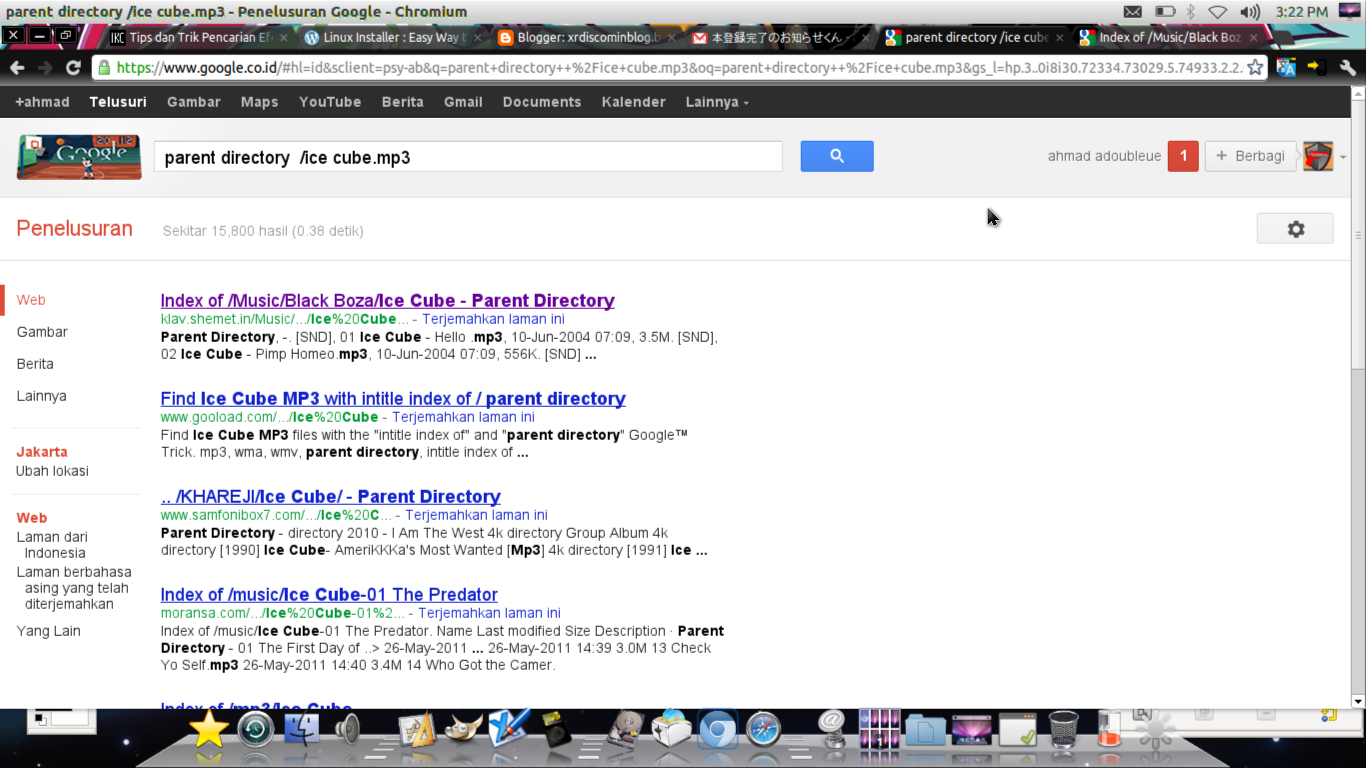Open the Chrome to Phone extension

[1317, 68]
